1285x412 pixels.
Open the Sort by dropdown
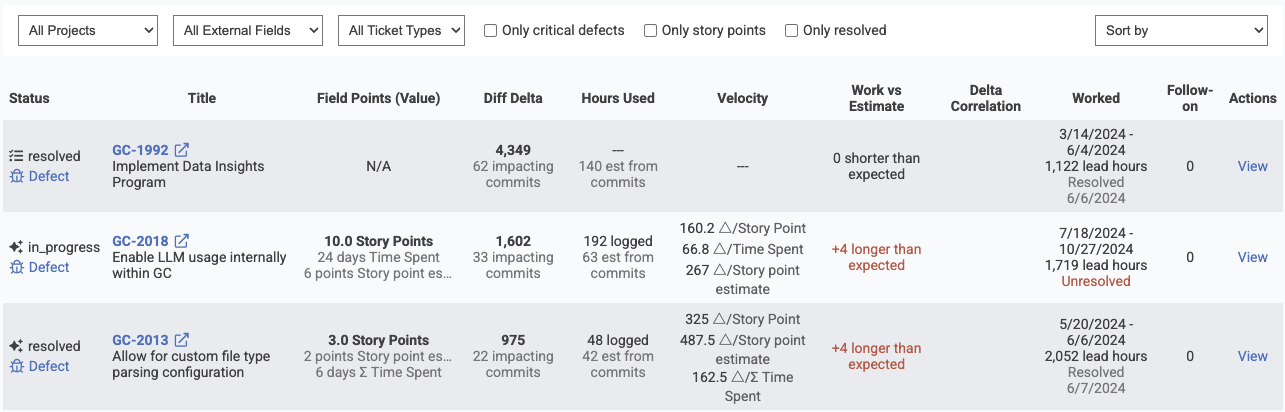tap(1181, 31)
